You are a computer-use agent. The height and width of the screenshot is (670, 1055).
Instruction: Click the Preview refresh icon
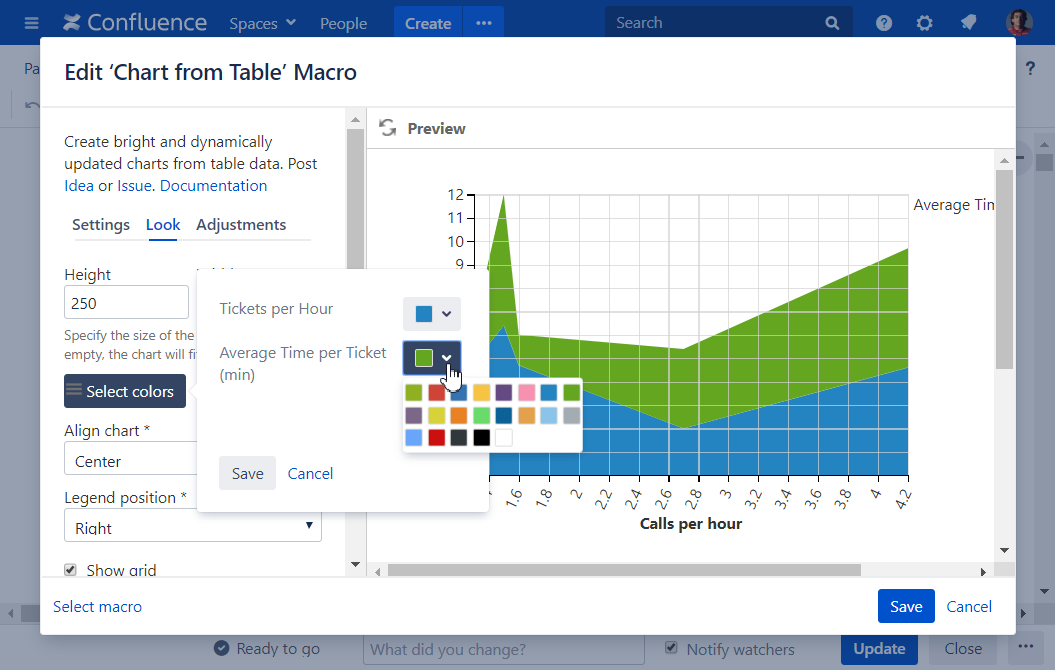point(387,128)
